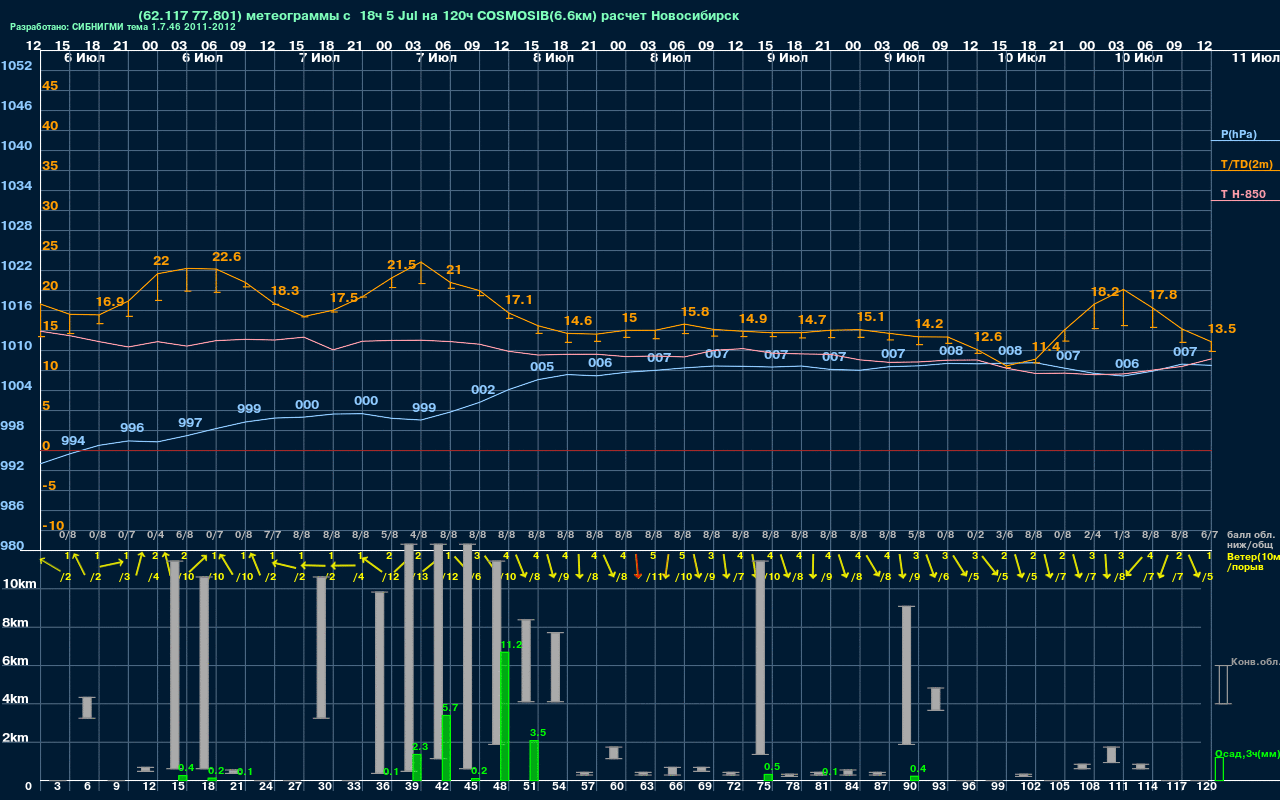Click precipitation amount label 2.3

pyautogui.click(x=420, y=746)
